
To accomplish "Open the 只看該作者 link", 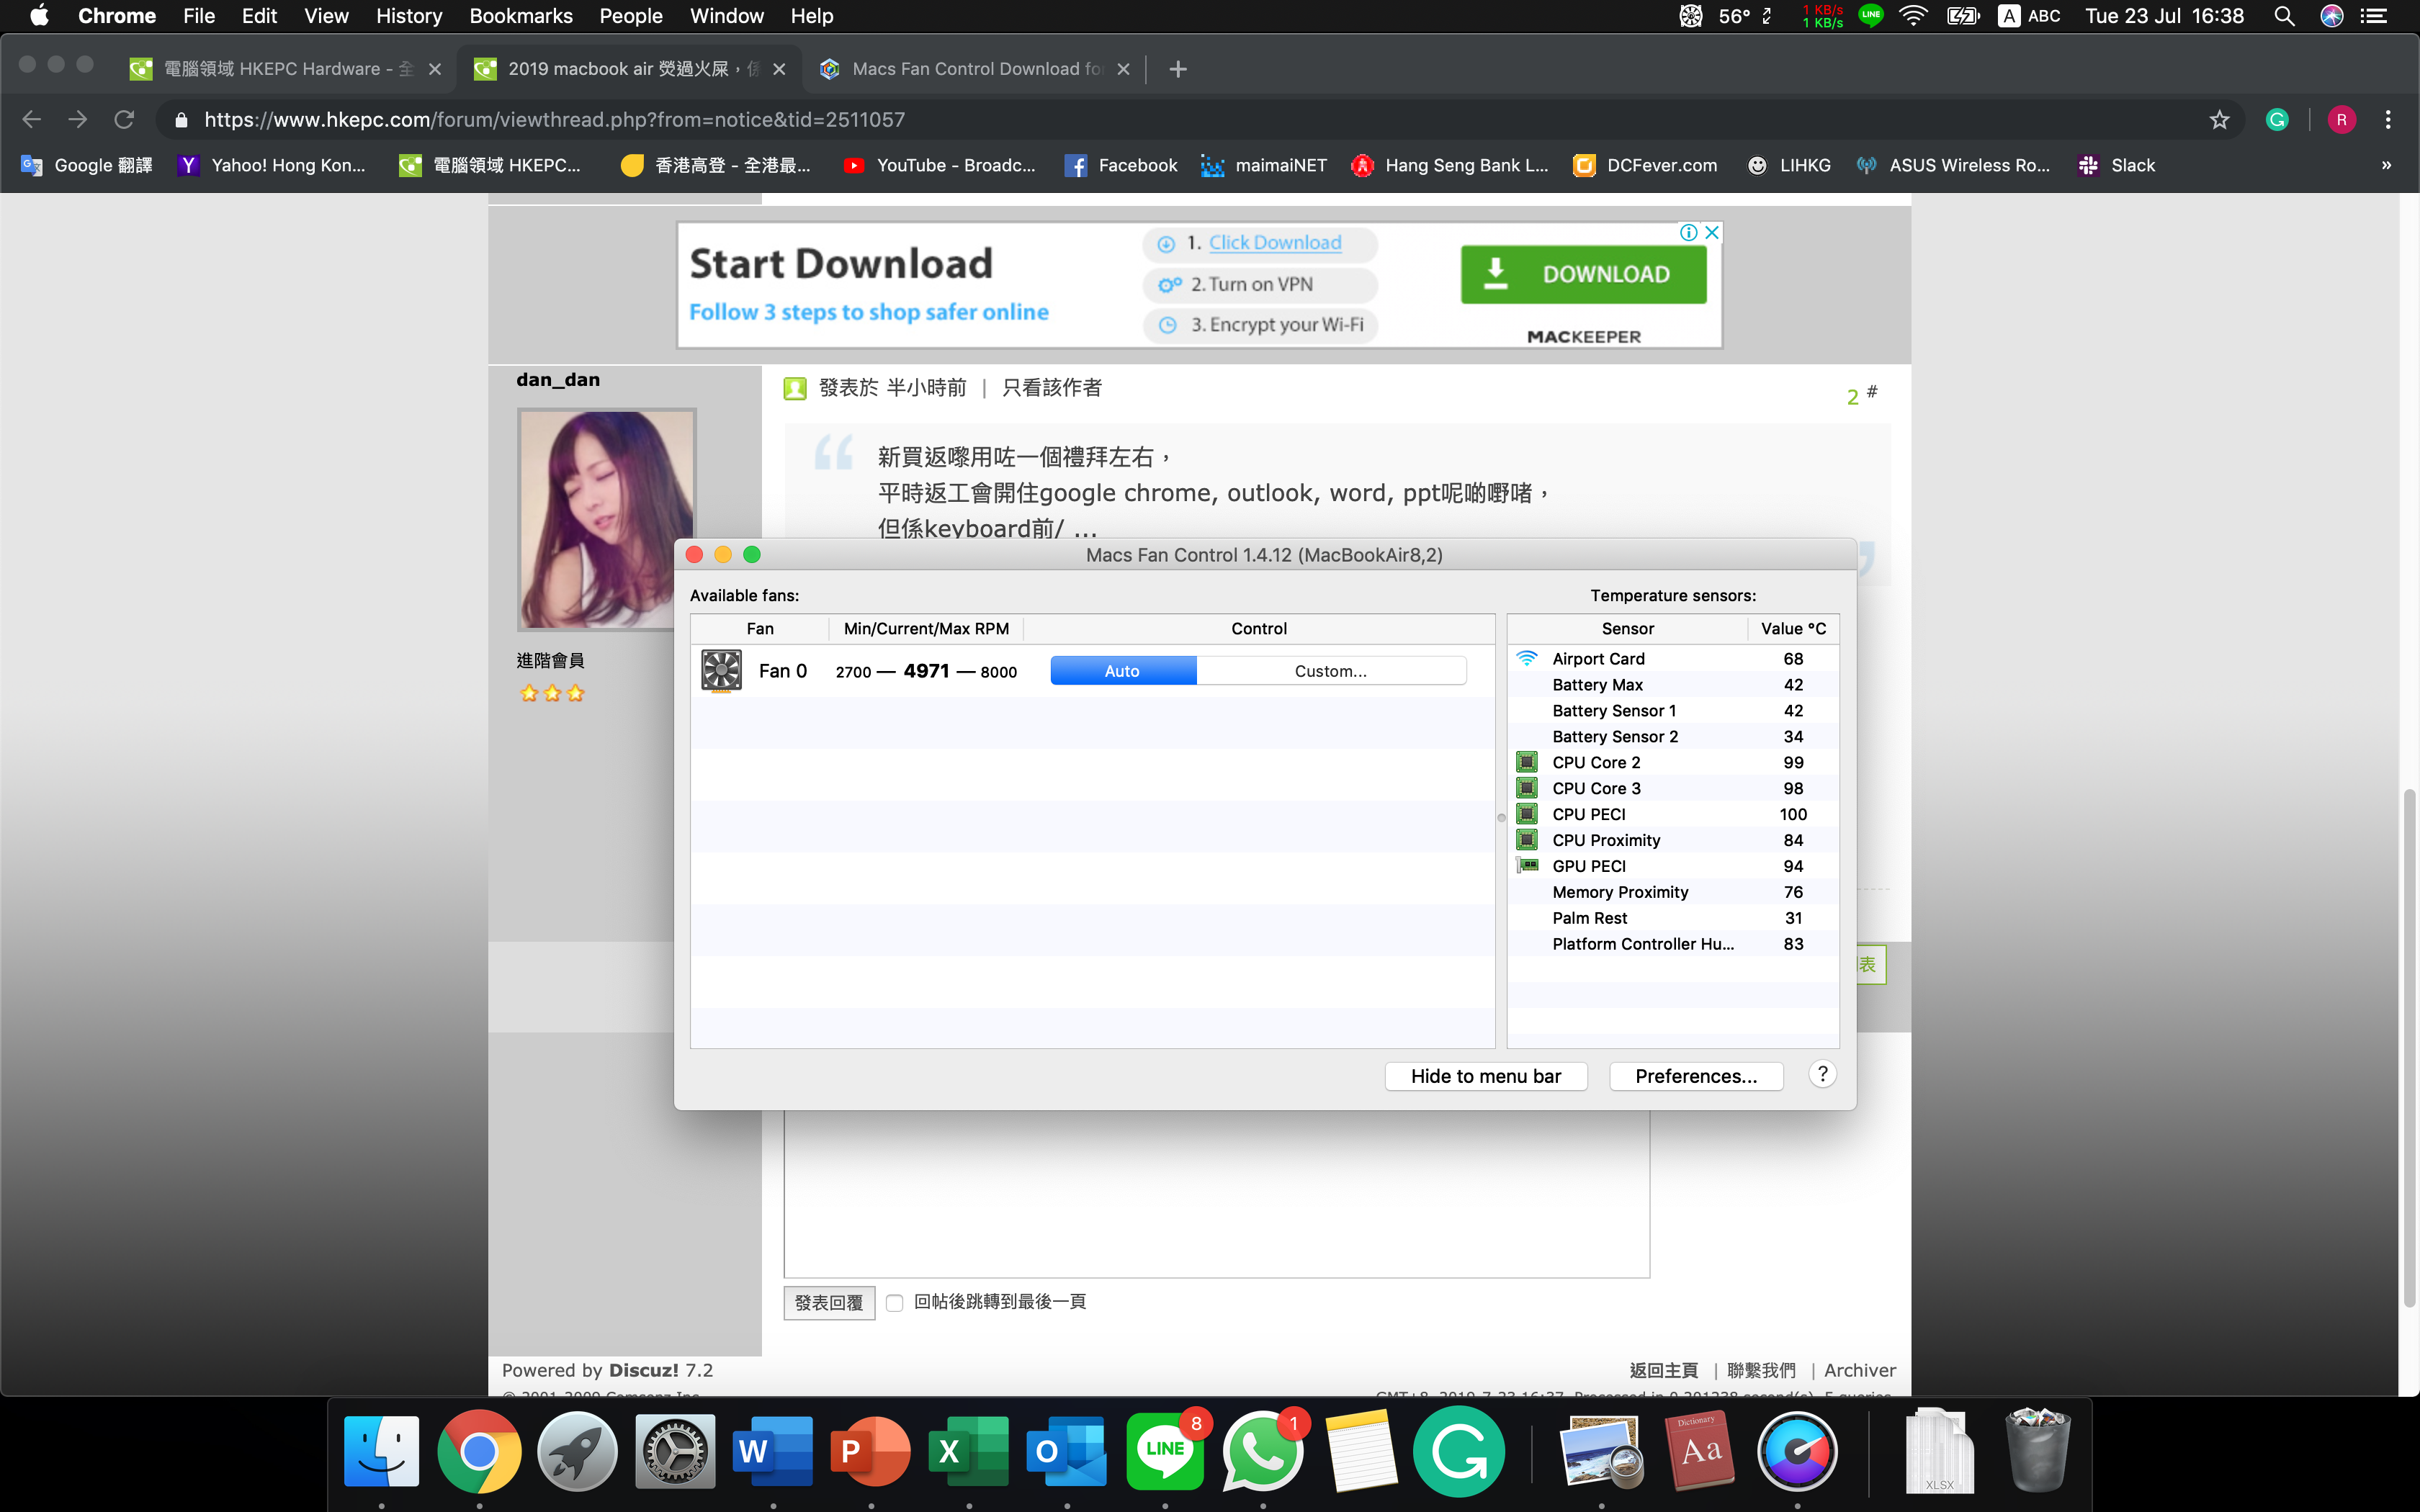I will click(1052, 388).
